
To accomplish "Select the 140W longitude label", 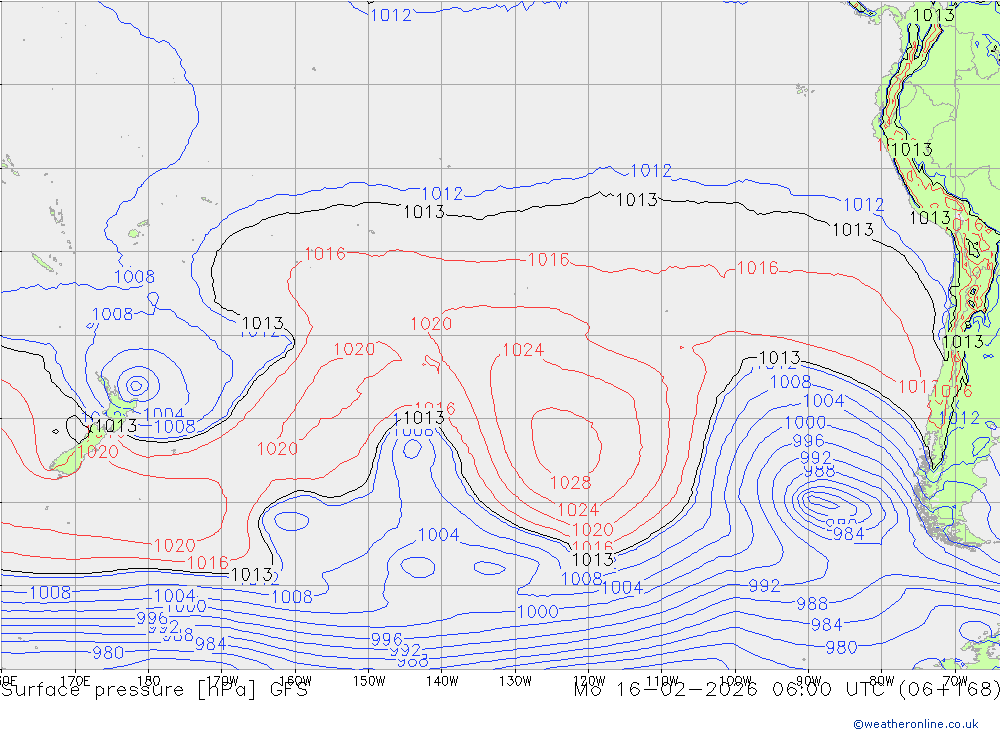I will point(442,681).
